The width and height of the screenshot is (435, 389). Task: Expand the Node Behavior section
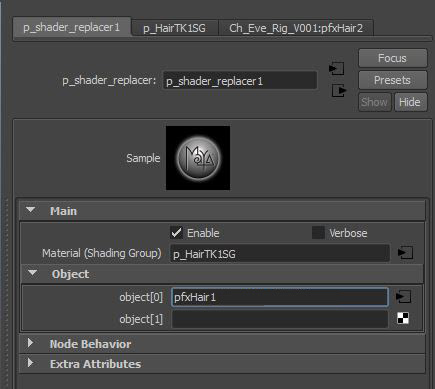click(31, 343)
